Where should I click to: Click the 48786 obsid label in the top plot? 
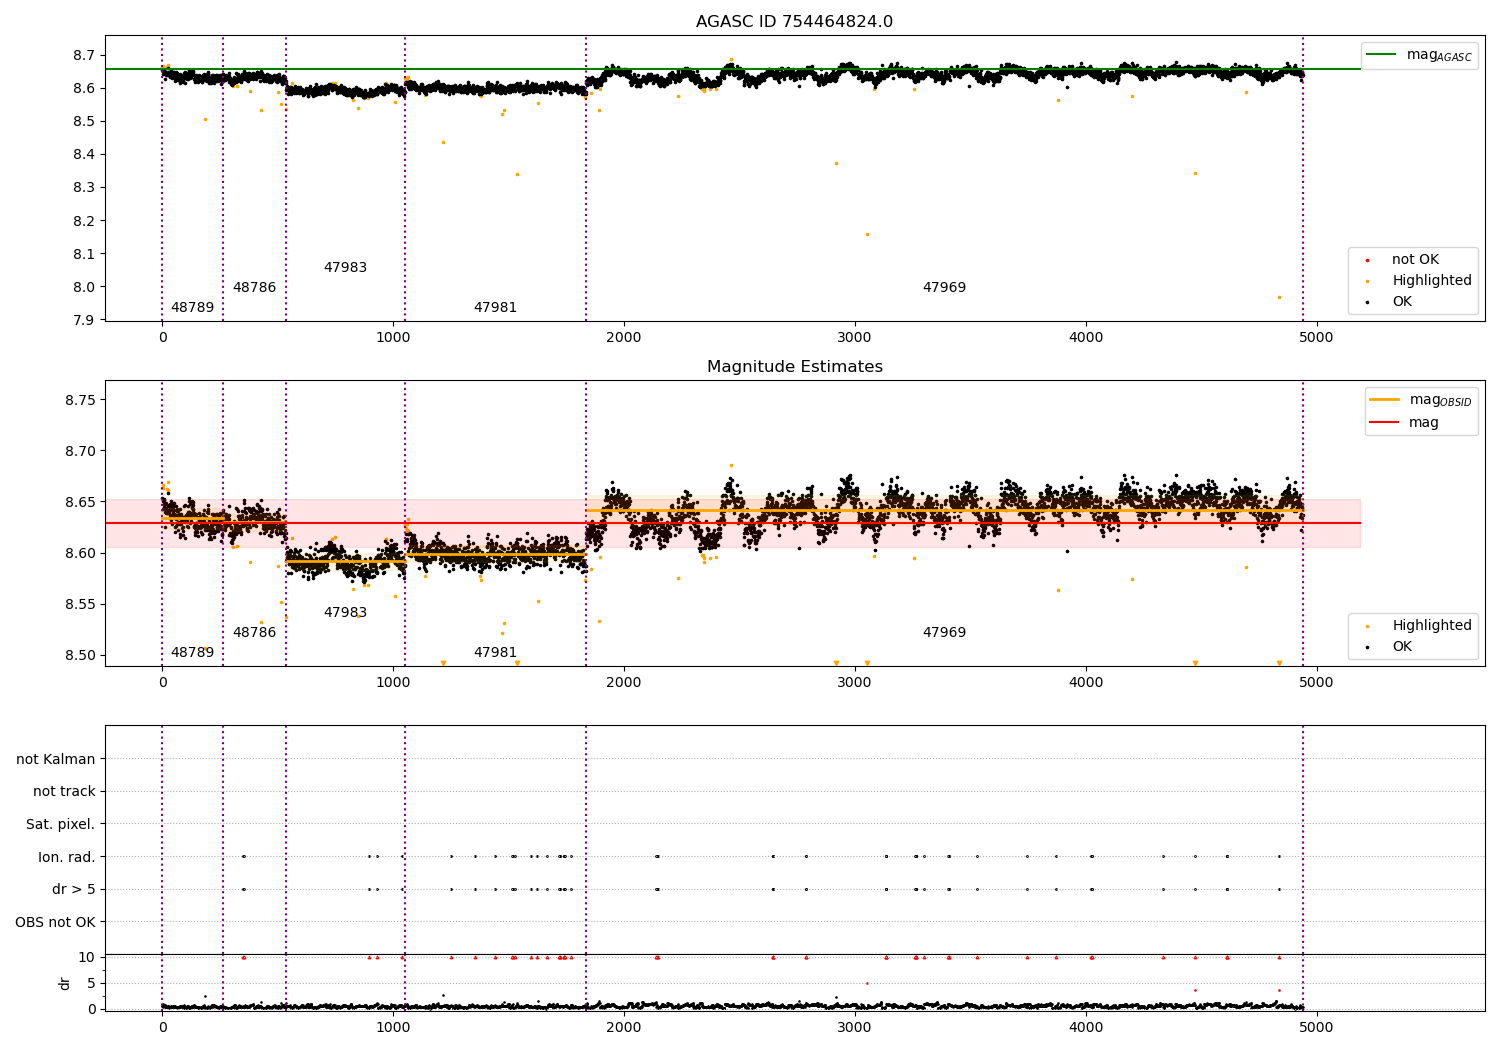tap(254, 288)
